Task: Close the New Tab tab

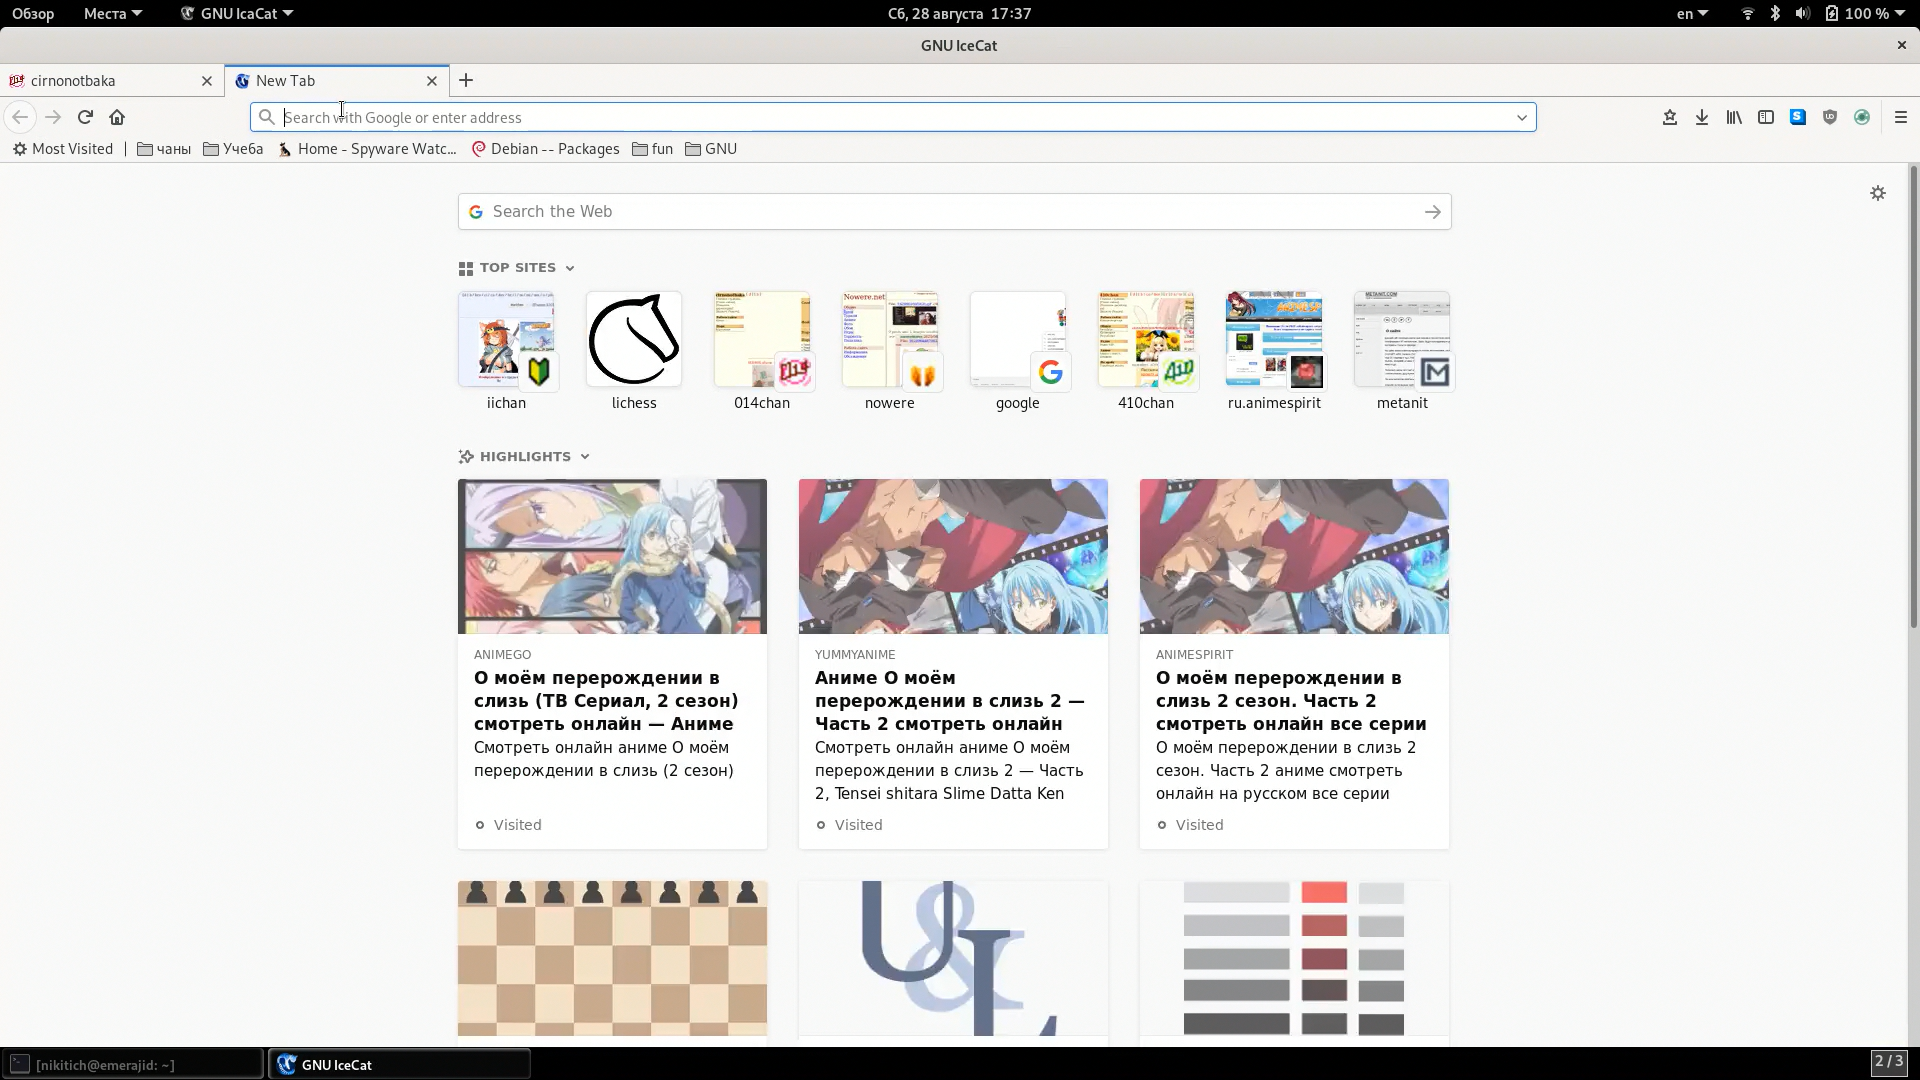Action: 432,81
